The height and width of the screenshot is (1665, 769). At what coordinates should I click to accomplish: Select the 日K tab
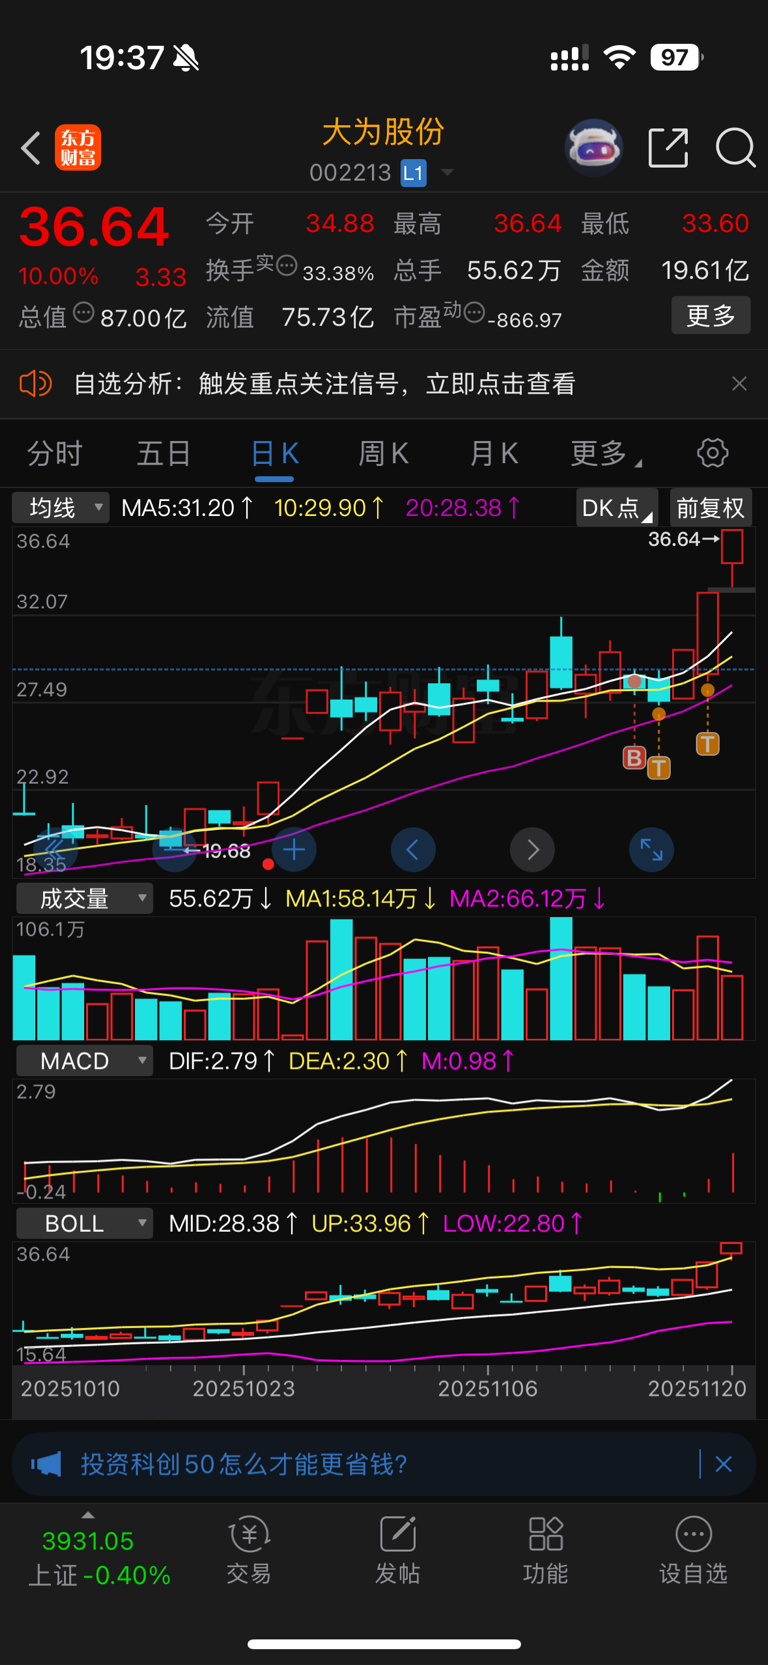point(274,454)
